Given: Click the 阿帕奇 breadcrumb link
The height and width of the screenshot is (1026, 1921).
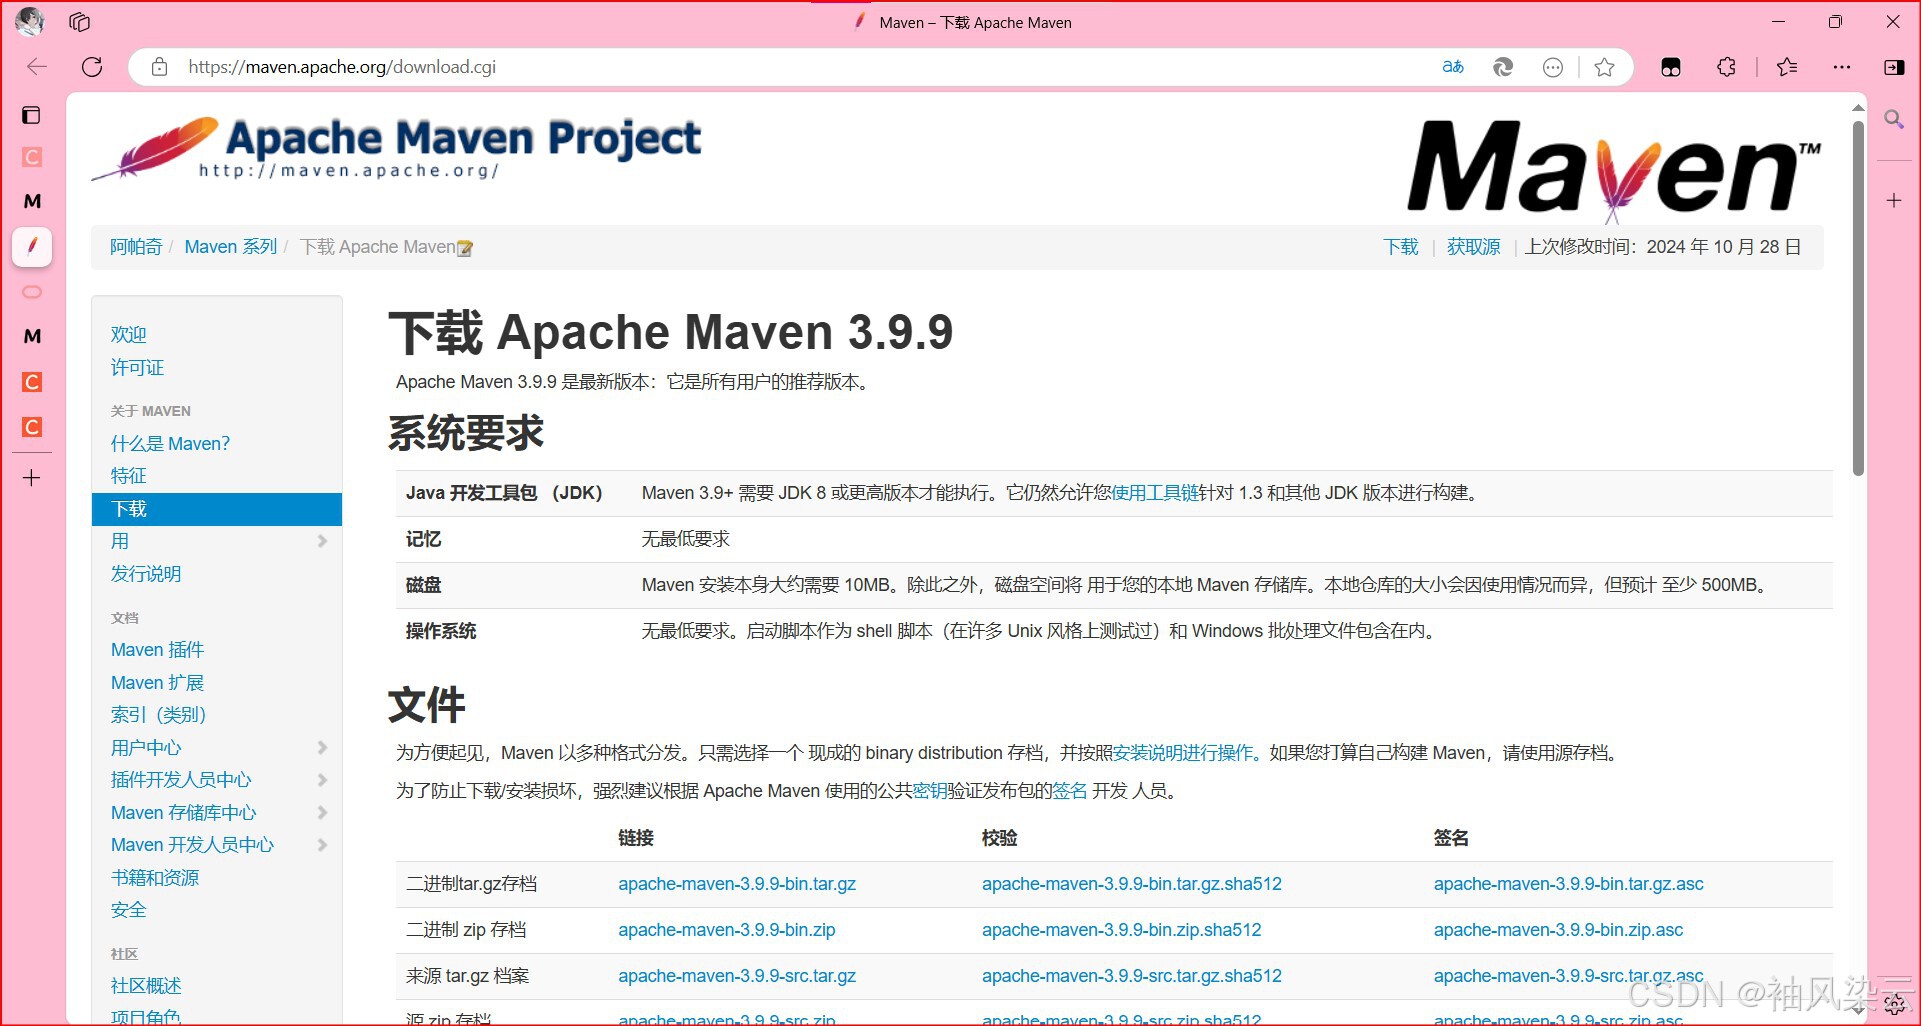Looking at the screenshot, I should click(136, 247).
